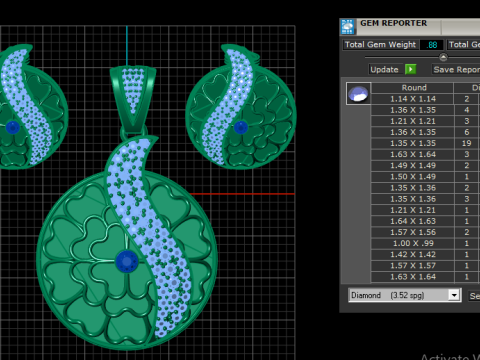
Task: Select the 1.36 X 1.35 row with quantity 4
Action: pyautogui.click(x=425, y=110)
